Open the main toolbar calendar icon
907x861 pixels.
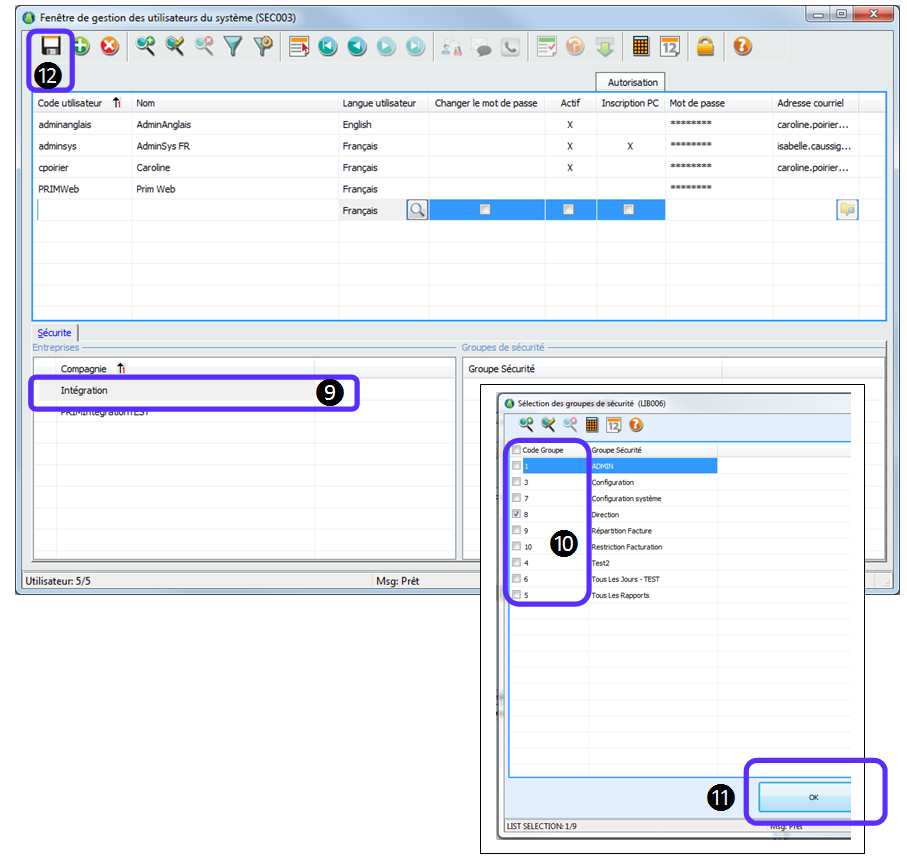[x=670, y=46]
